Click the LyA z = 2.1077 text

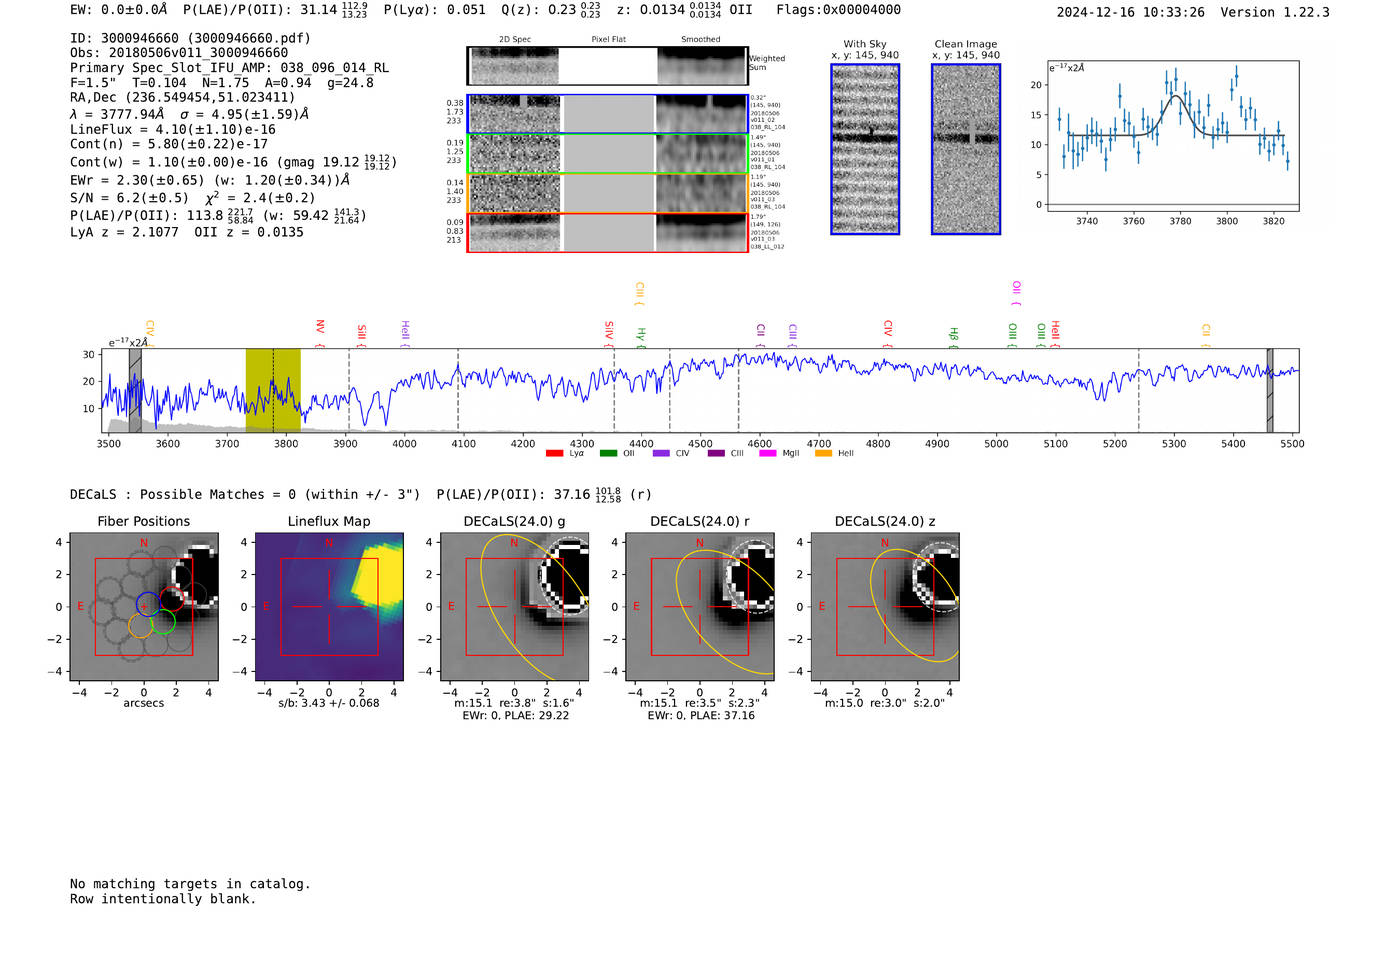pyautogui.click(x=124, y=232)
